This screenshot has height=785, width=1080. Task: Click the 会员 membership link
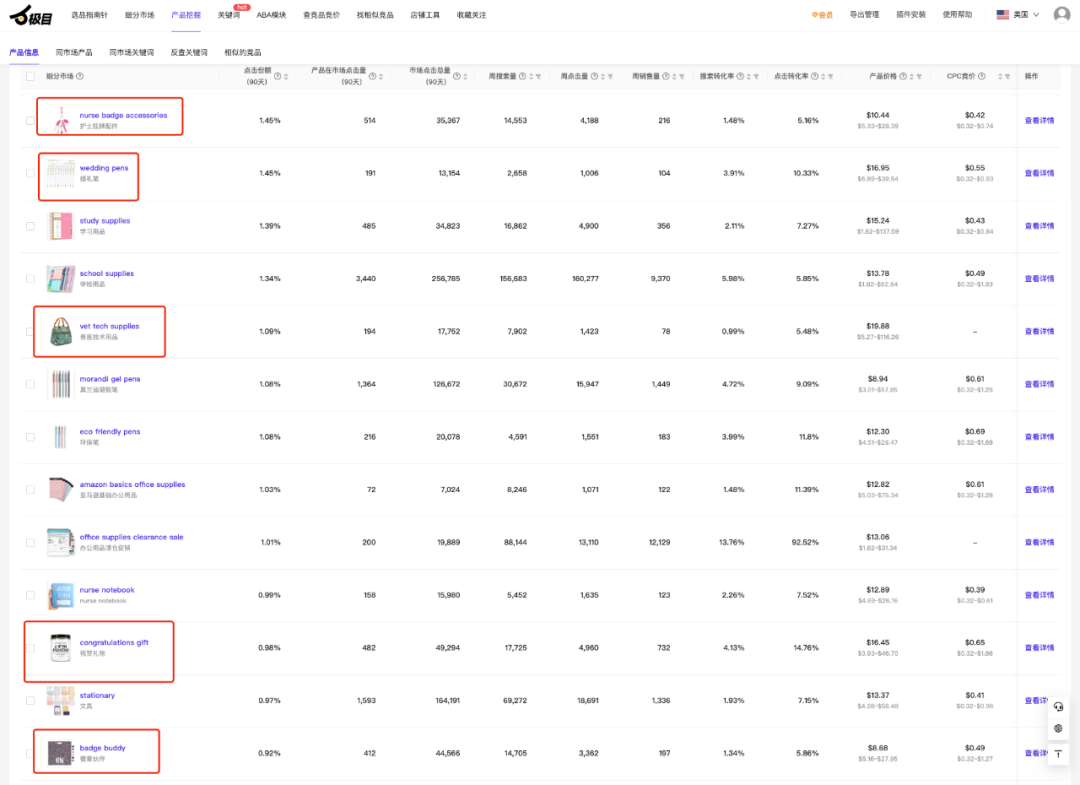coord(822,14)
